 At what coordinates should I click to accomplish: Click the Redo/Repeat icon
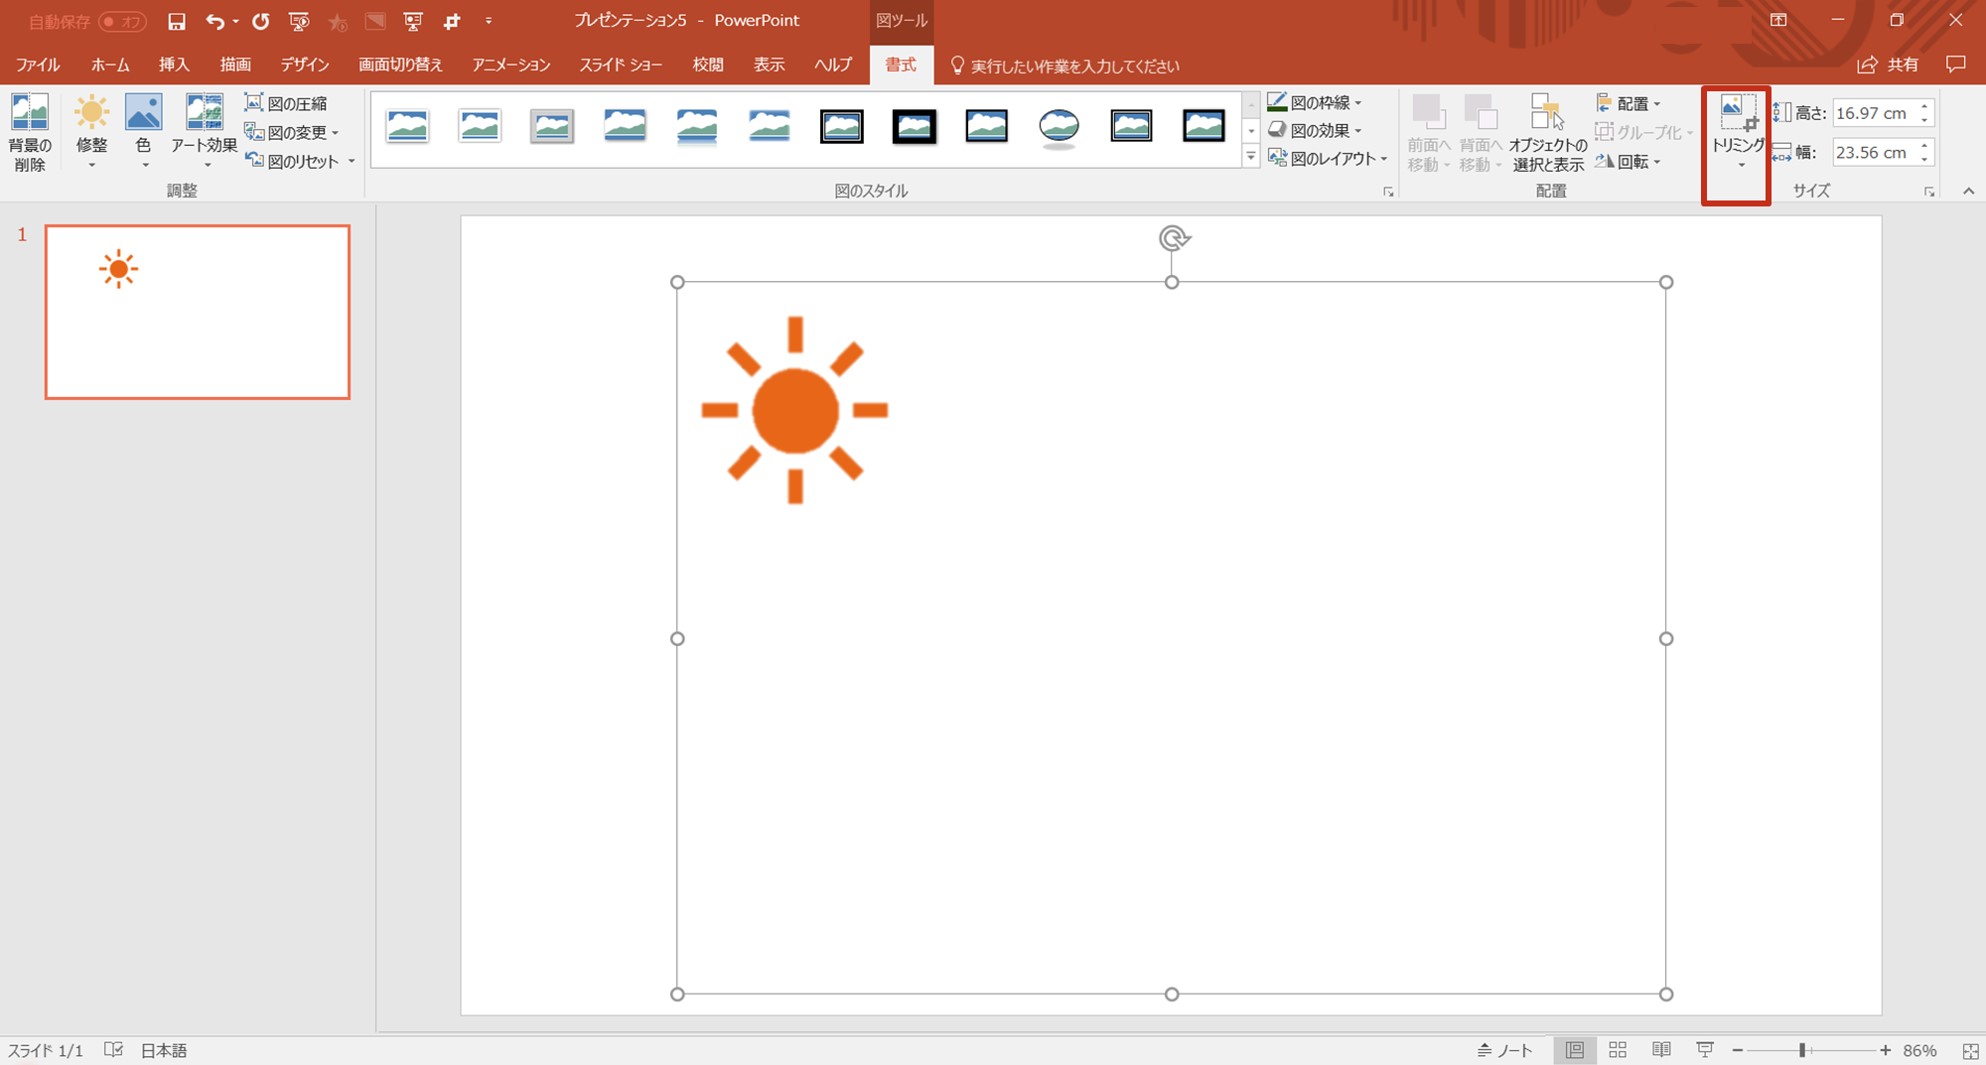261,21
